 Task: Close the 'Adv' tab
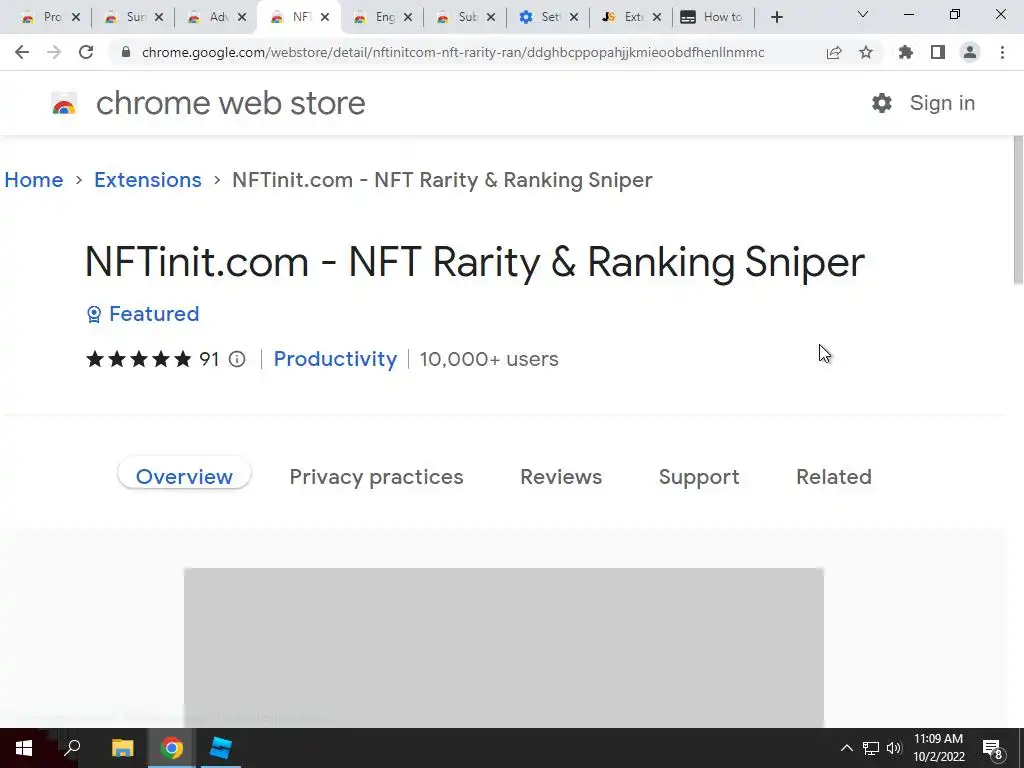point(242,17)
